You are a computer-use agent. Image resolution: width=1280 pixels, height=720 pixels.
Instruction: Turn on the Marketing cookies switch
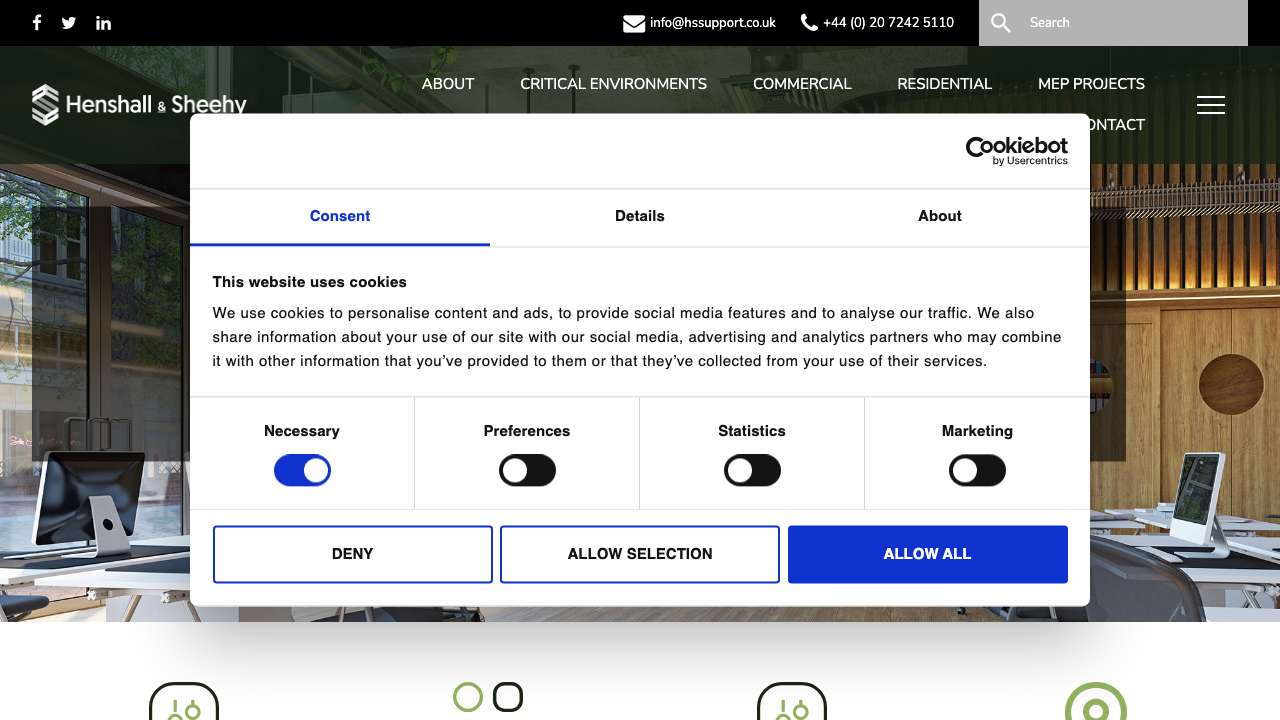click(x=977, y=470)
